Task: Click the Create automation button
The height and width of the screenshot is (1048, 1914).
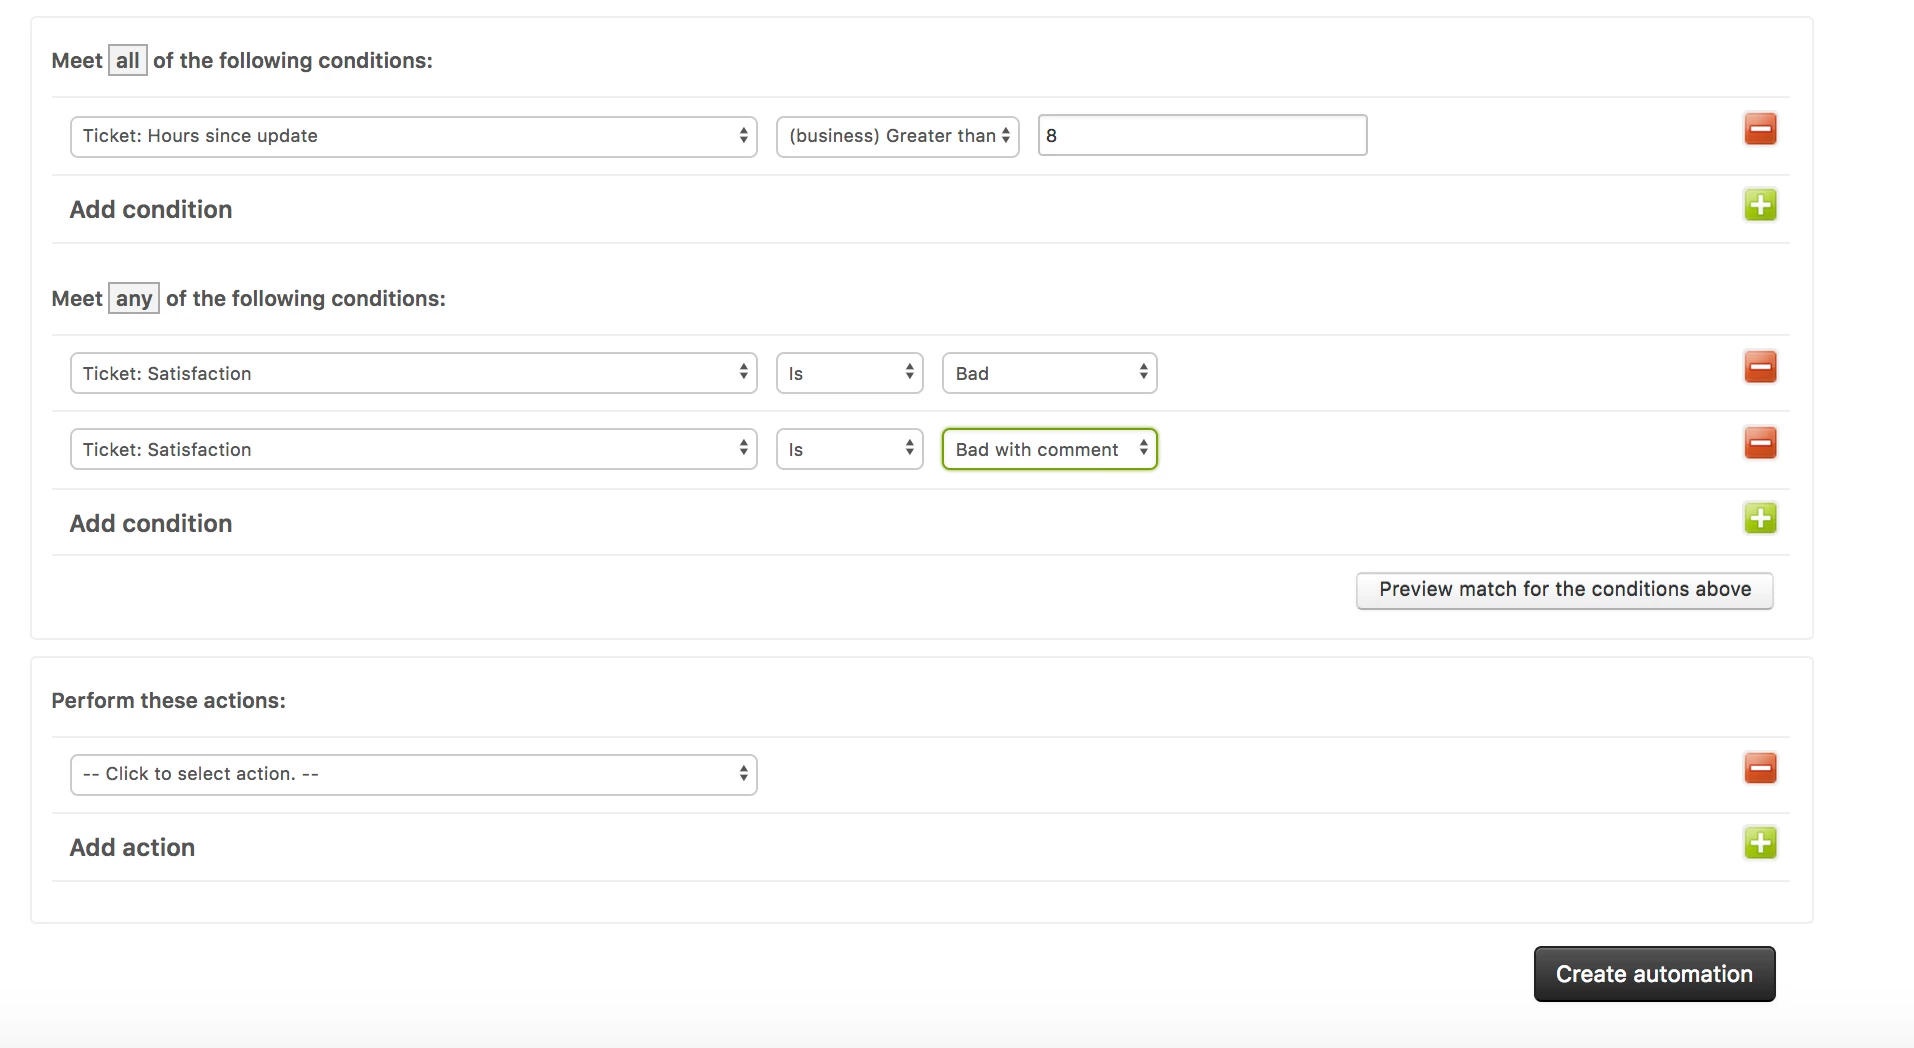Action: 1654,974
